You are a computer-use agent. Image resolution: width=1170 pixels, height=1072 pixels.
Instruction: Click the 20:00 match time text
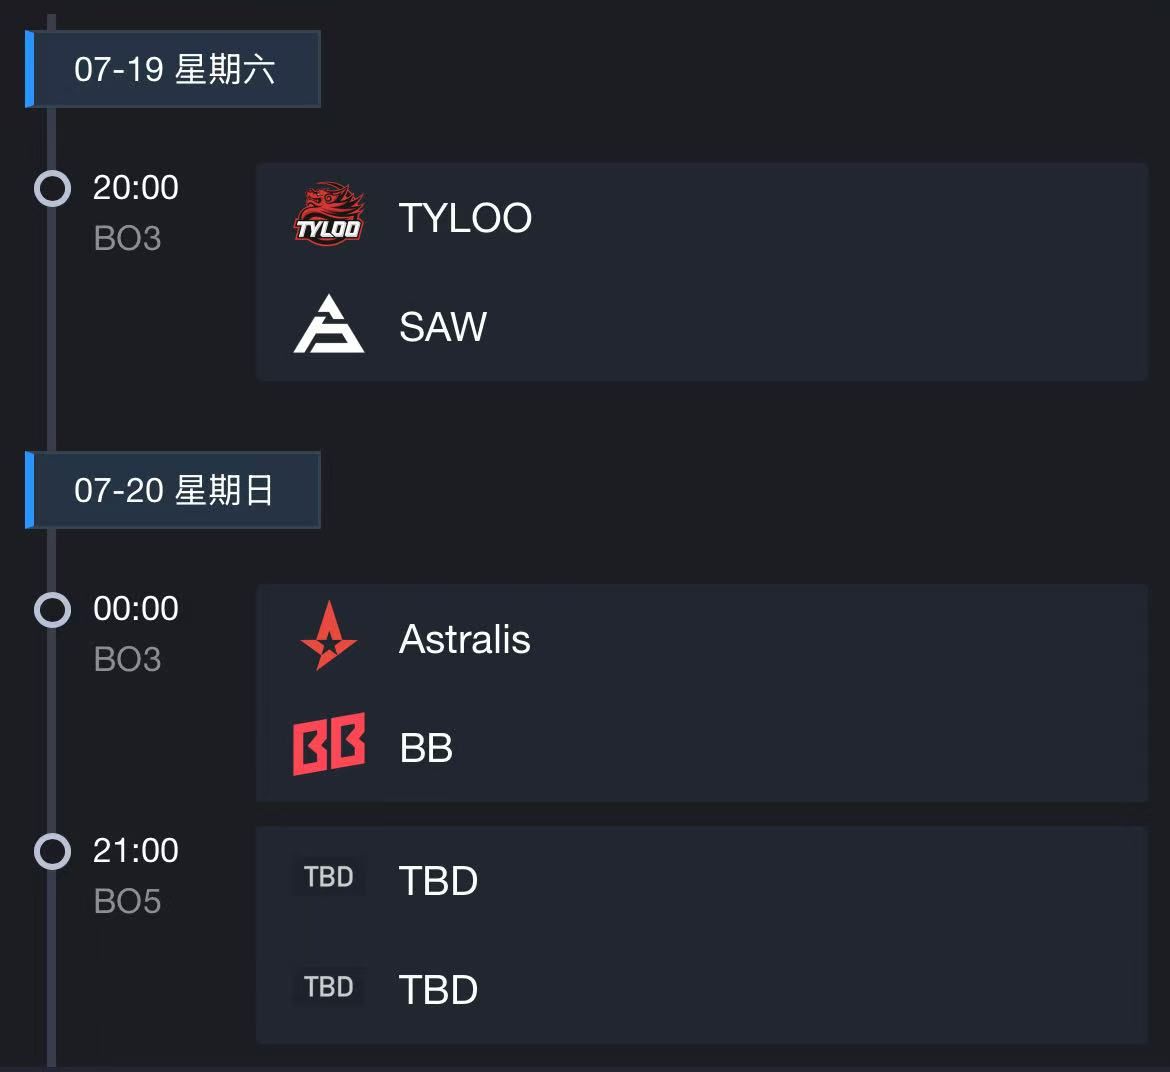click(x=136, y=187)
